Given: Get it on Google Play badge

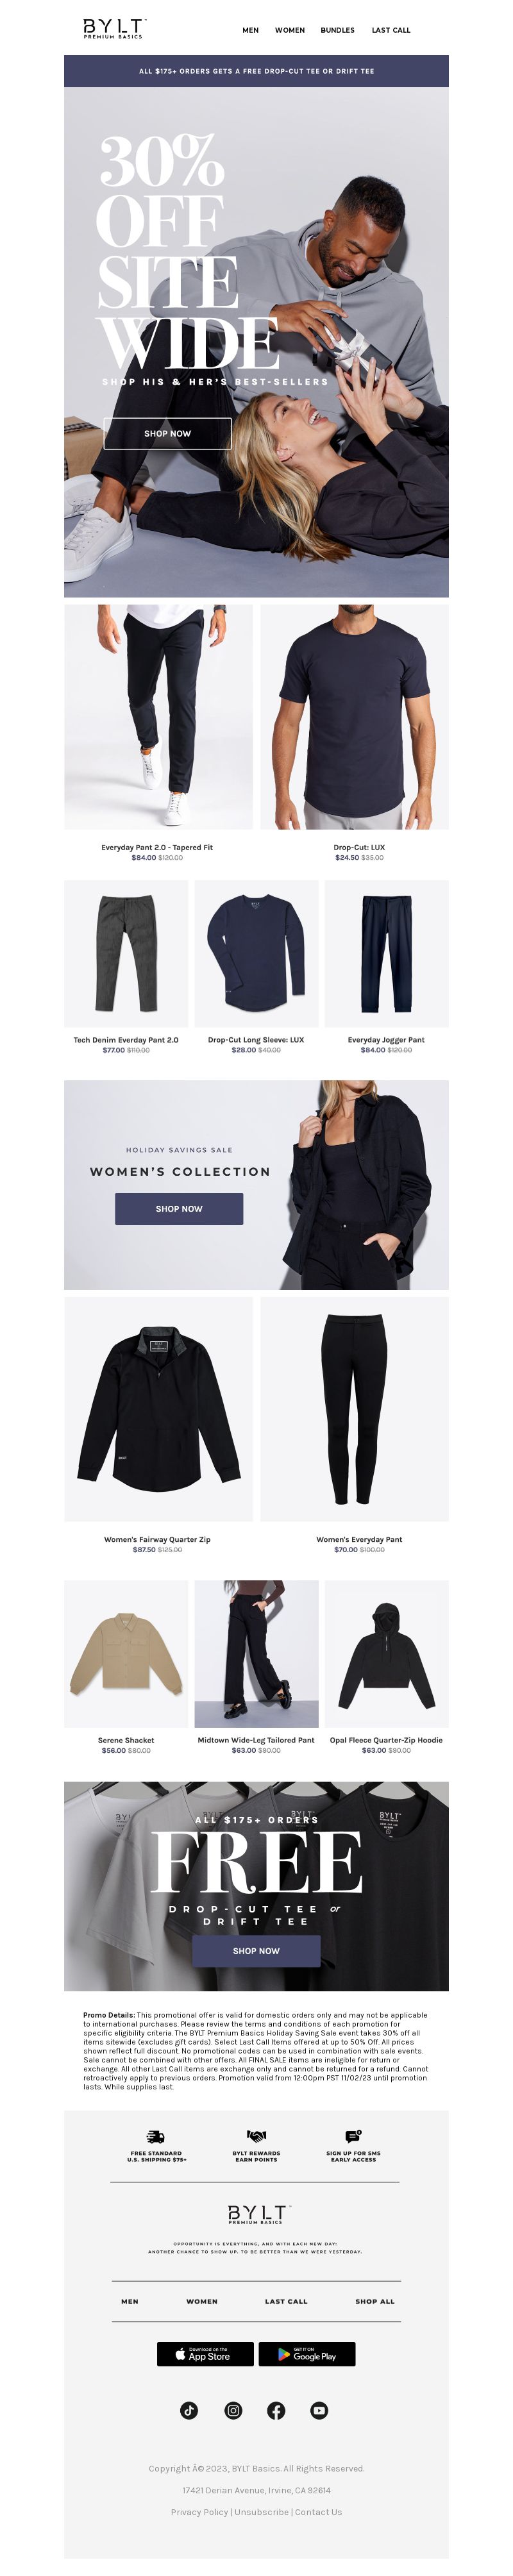Looking at the screenshot, I should pyautogui.click(x=307, y=2354).
